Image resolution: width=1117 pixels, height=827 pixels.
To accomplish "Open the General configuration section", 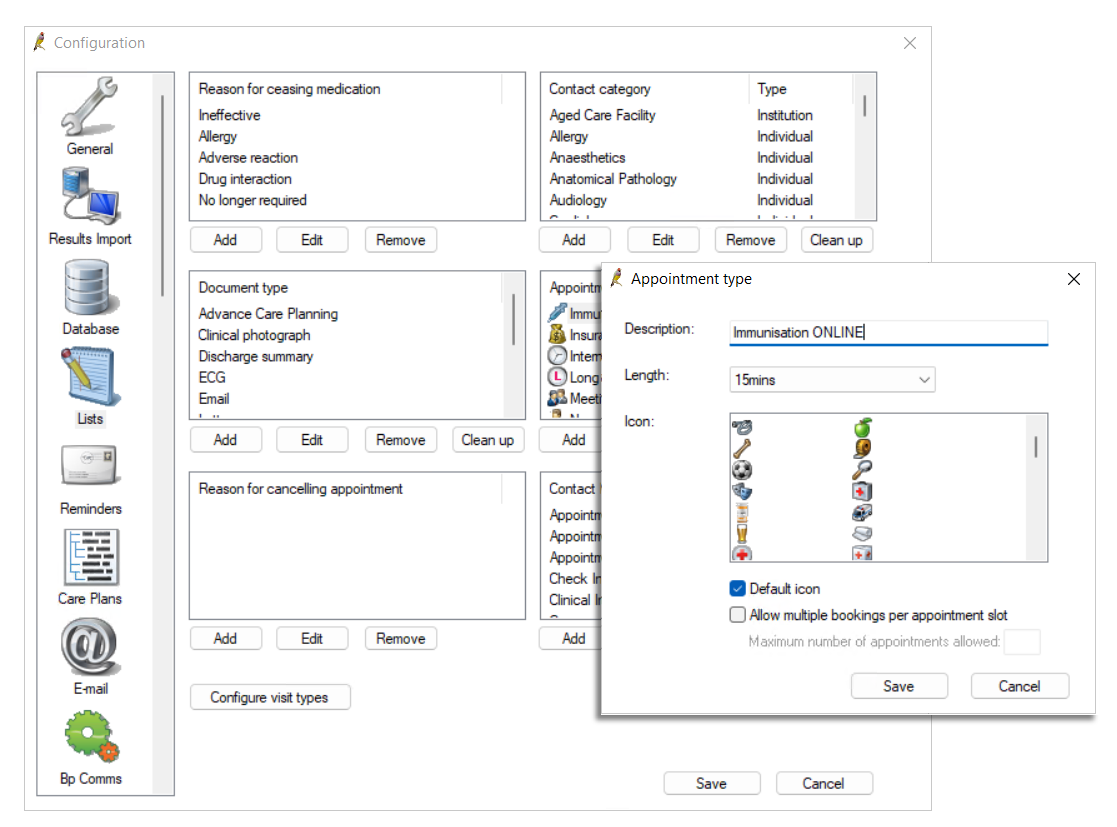I will tap(90, 117).
